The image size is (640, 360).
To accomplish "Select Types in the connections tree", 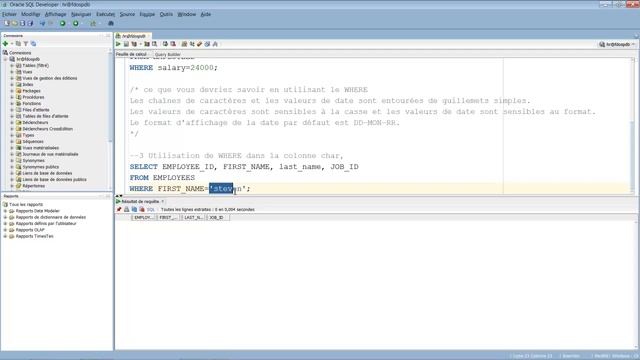I will pos(28,135).
